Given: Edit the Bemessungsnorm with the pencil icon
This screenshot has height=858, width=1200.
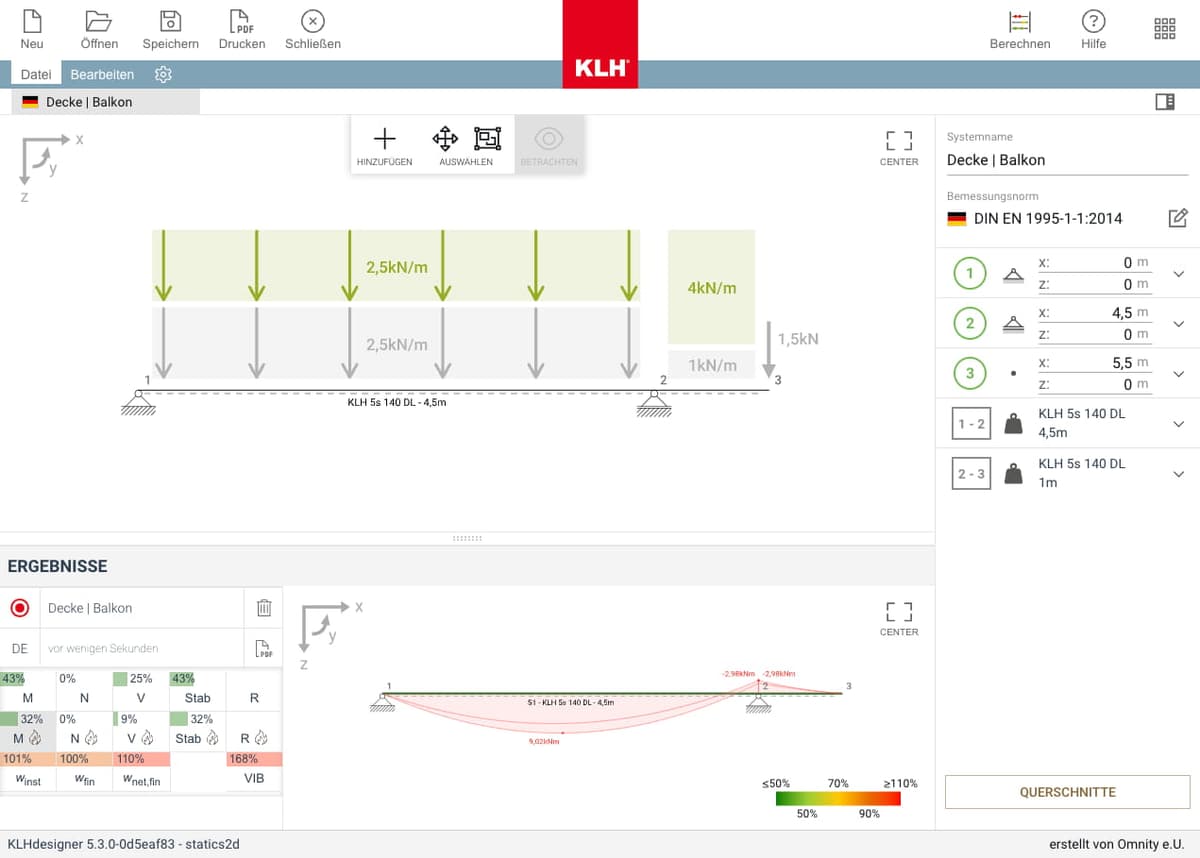Looking at the screenshot, I should pos(1178,218).
